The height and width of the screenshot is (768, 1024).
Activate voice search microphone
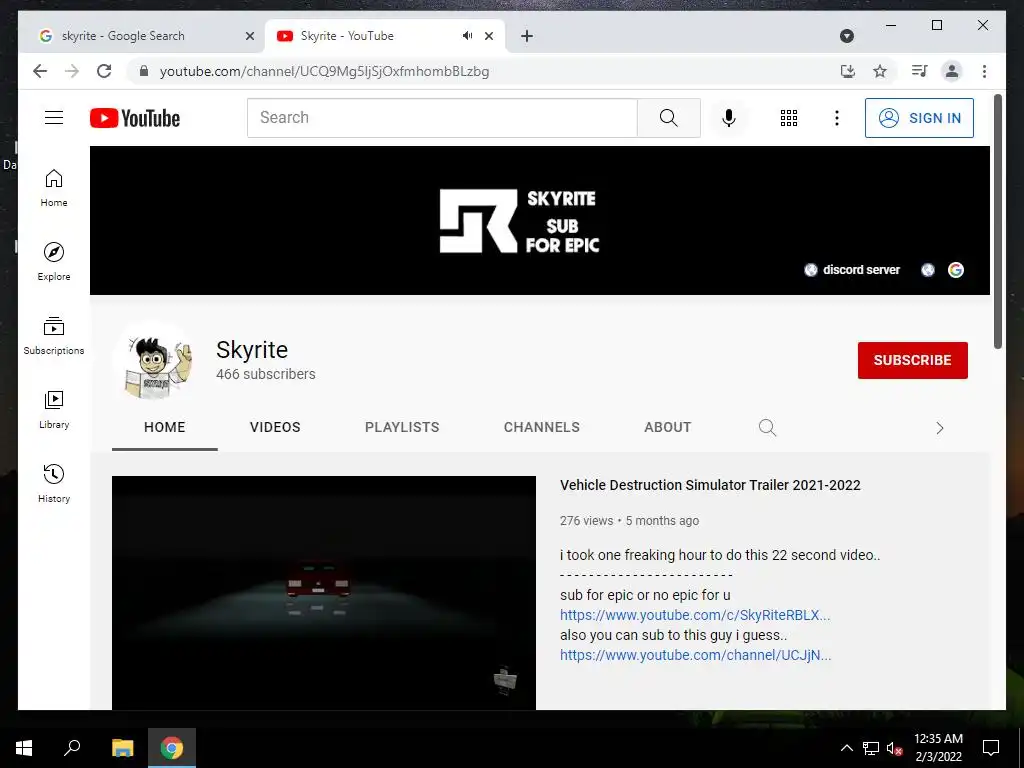click(x=729, y=118)
